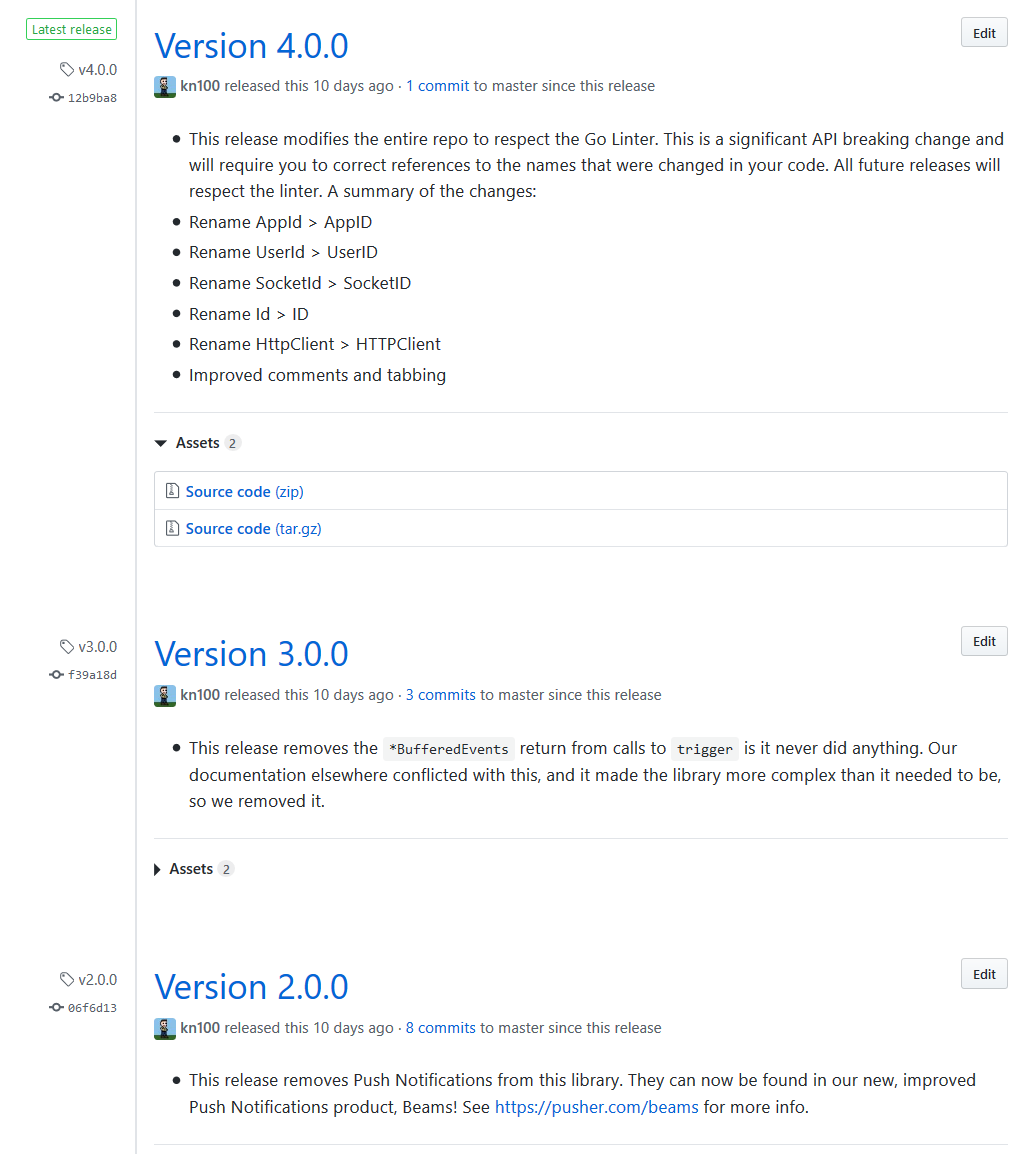Click Edit on the Version 4.0.0 release
Viewport: 1036px width, 1154px height.
[x=983, y=32]
